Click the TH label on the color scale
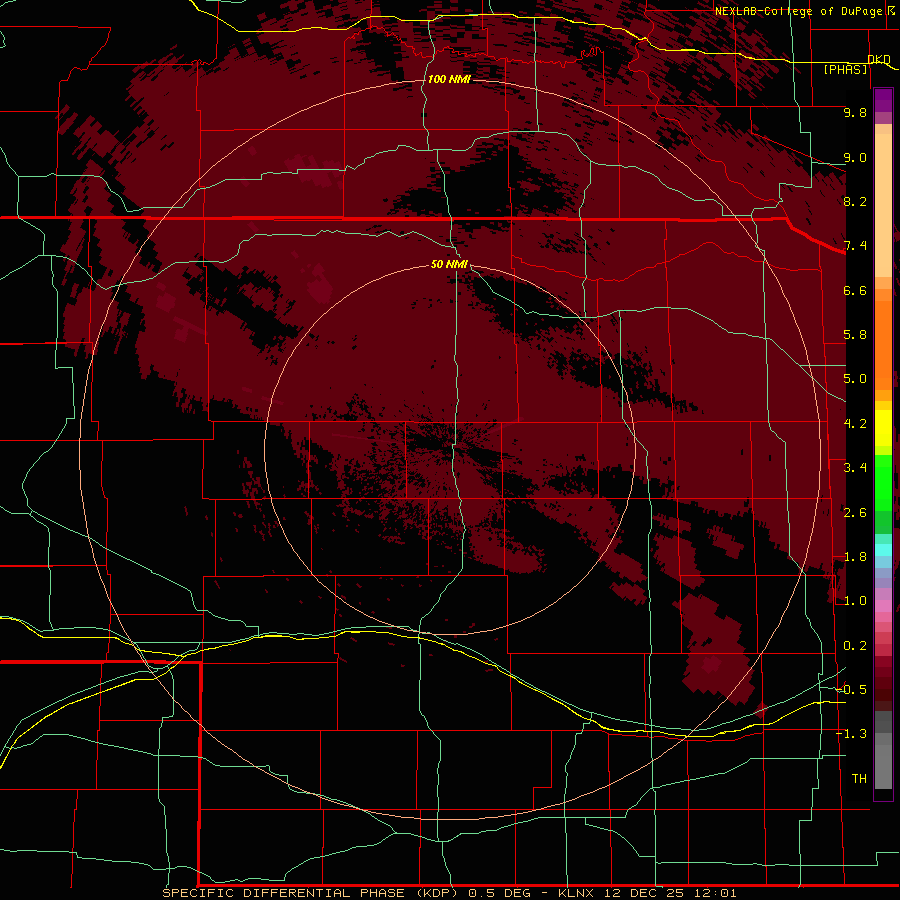 [859, 778]
